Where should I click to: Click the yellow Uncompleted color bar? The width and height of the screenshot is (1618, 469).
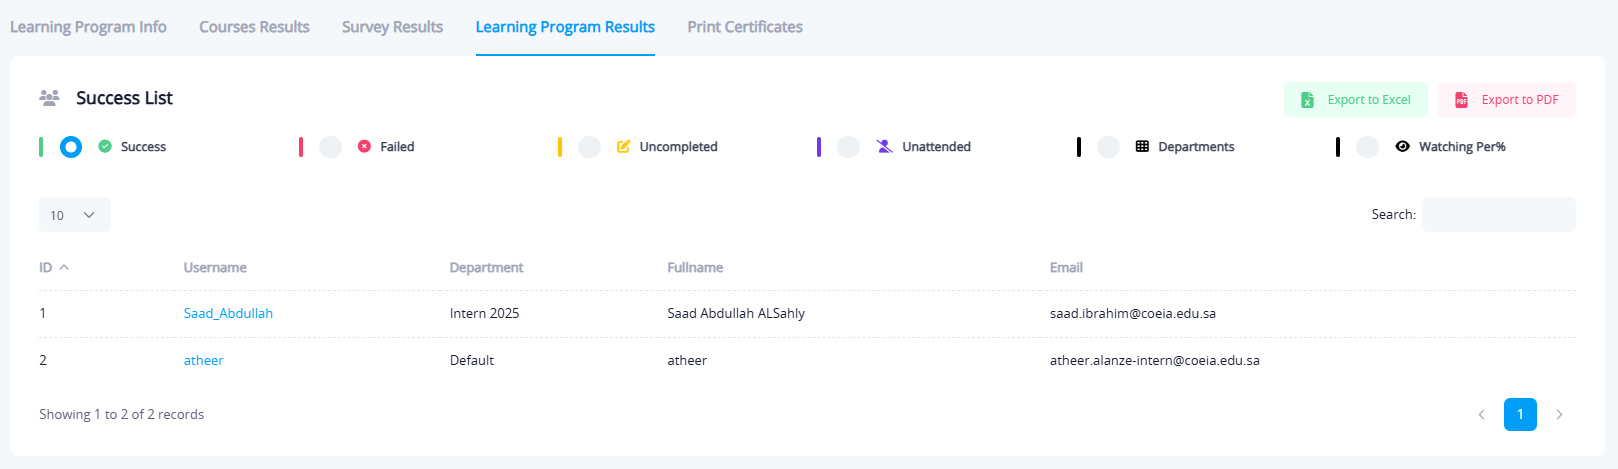560,147
